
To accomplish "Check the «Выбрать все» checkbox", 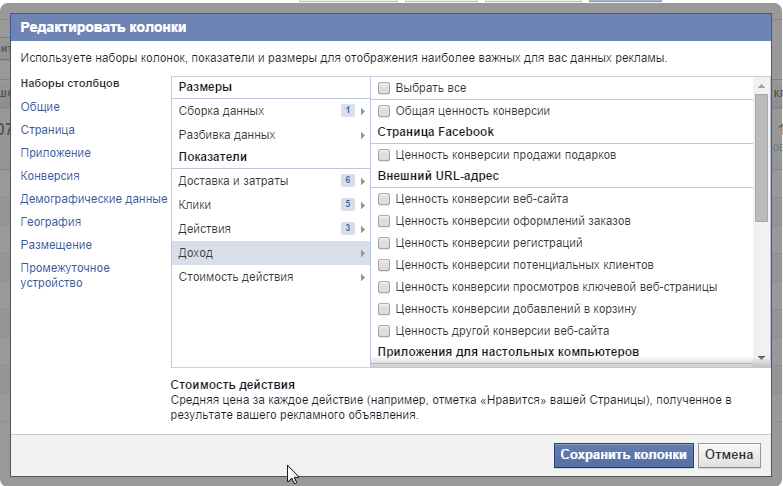I will (x=384, y=88).
